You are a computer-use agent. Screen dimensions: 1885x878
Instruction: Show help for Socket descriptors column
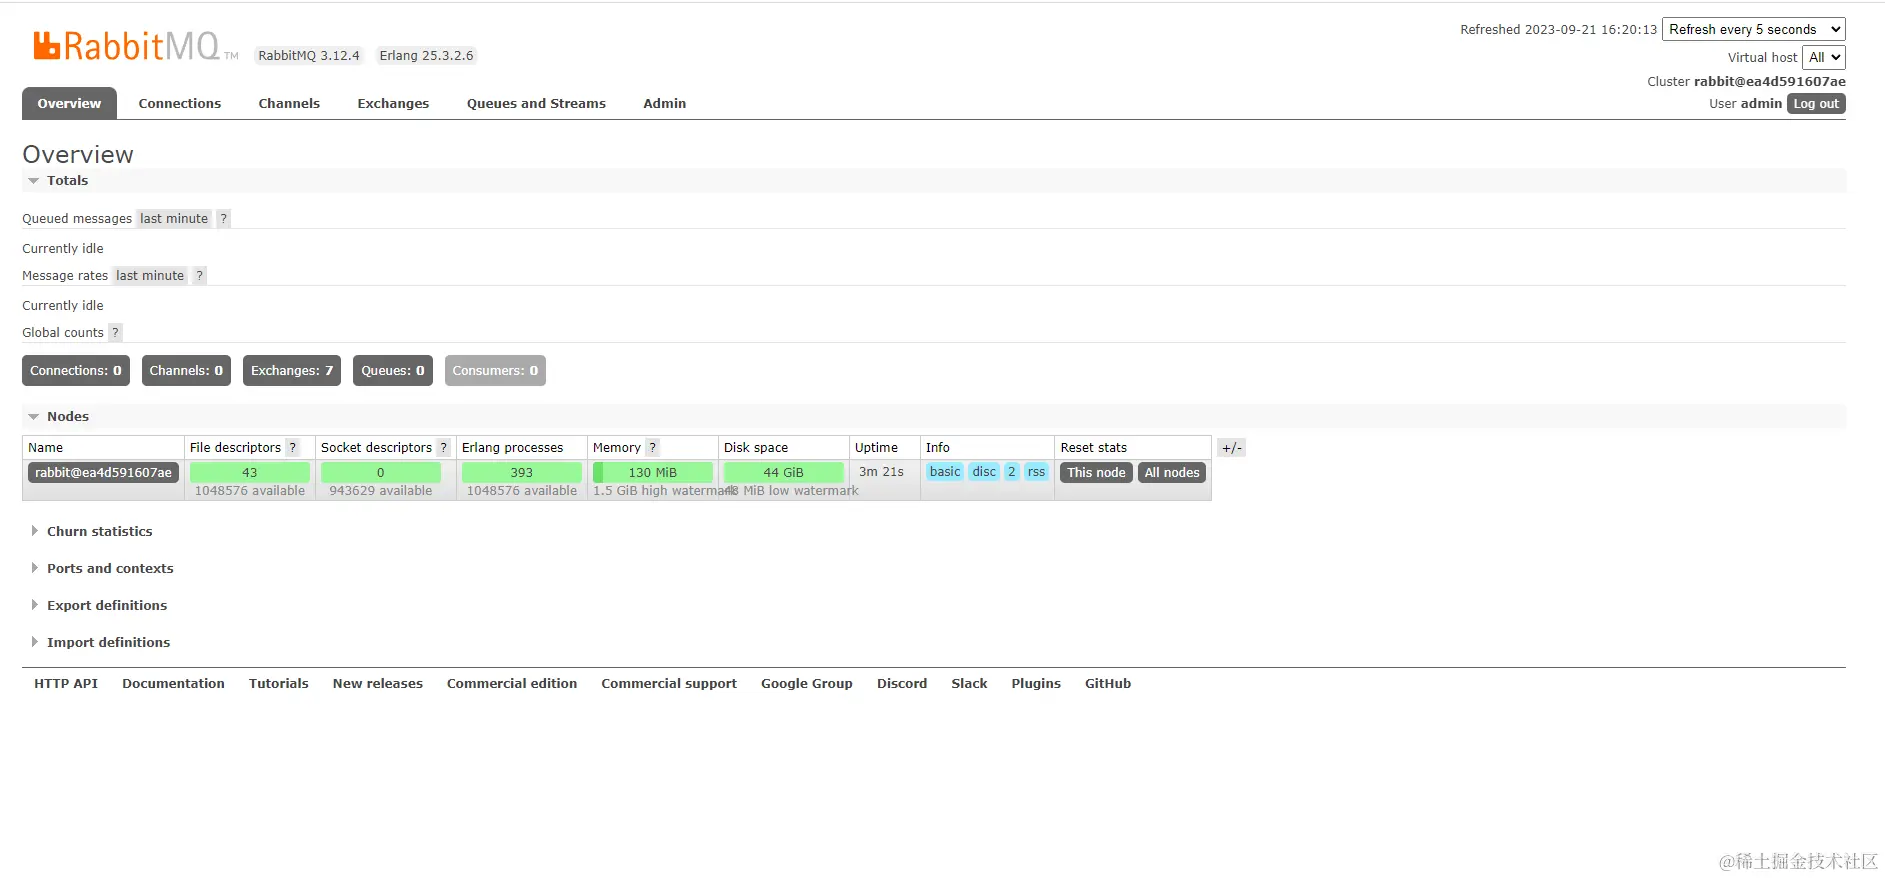click(x=444, y=448)
